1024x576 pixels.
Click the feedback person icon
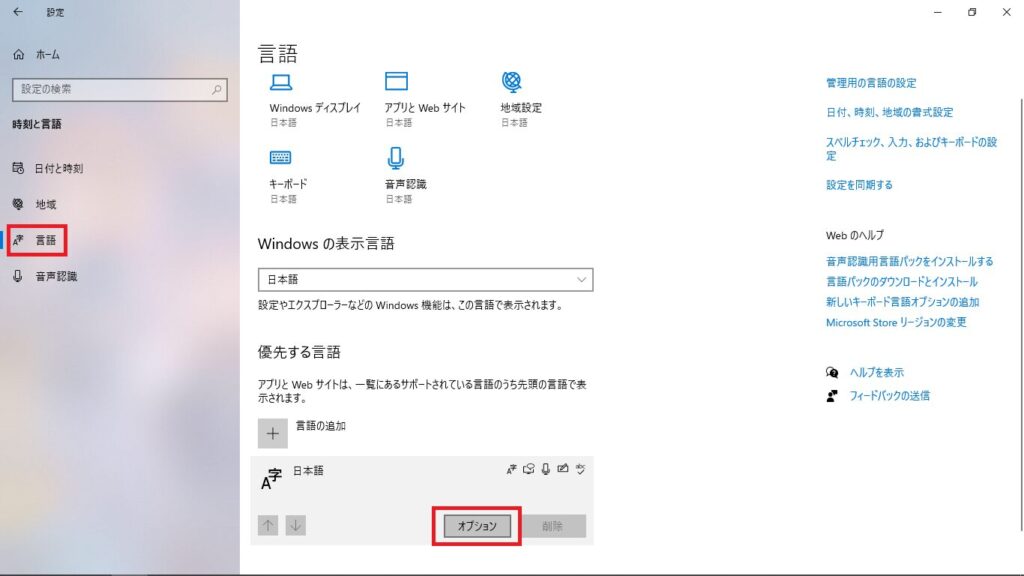coord(832,396)
